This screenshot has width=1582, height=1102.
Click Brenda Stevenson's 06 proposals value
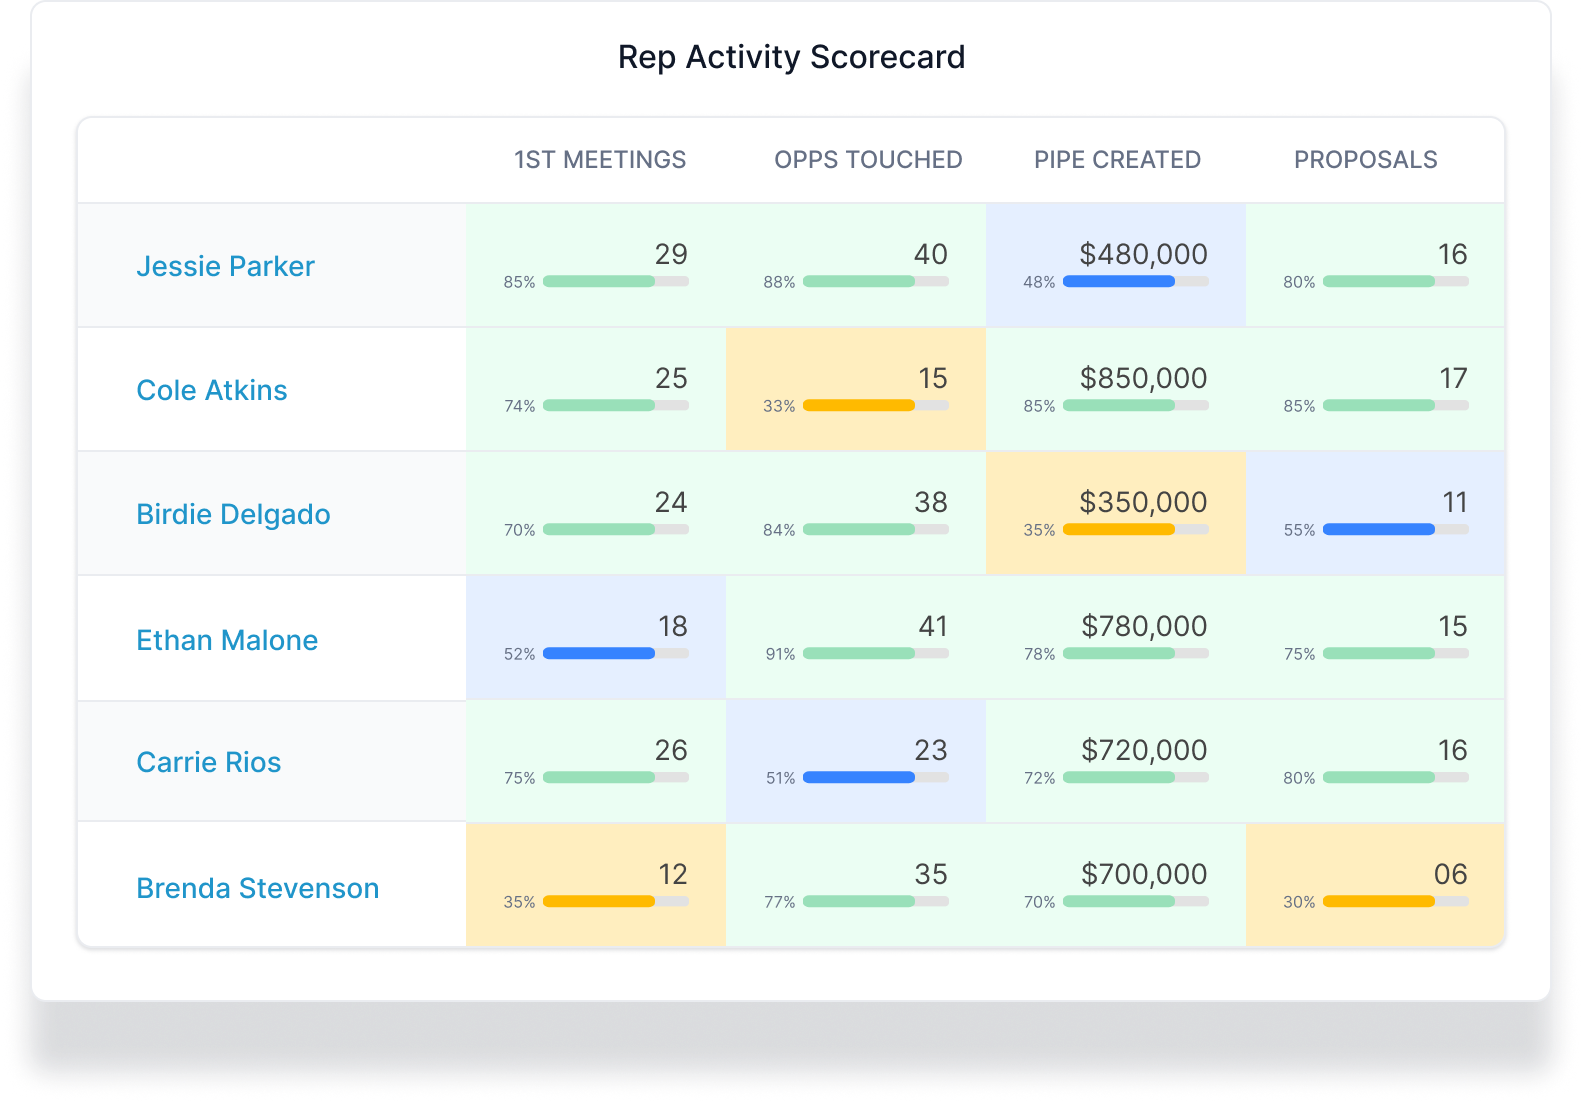pos(1450,875)
